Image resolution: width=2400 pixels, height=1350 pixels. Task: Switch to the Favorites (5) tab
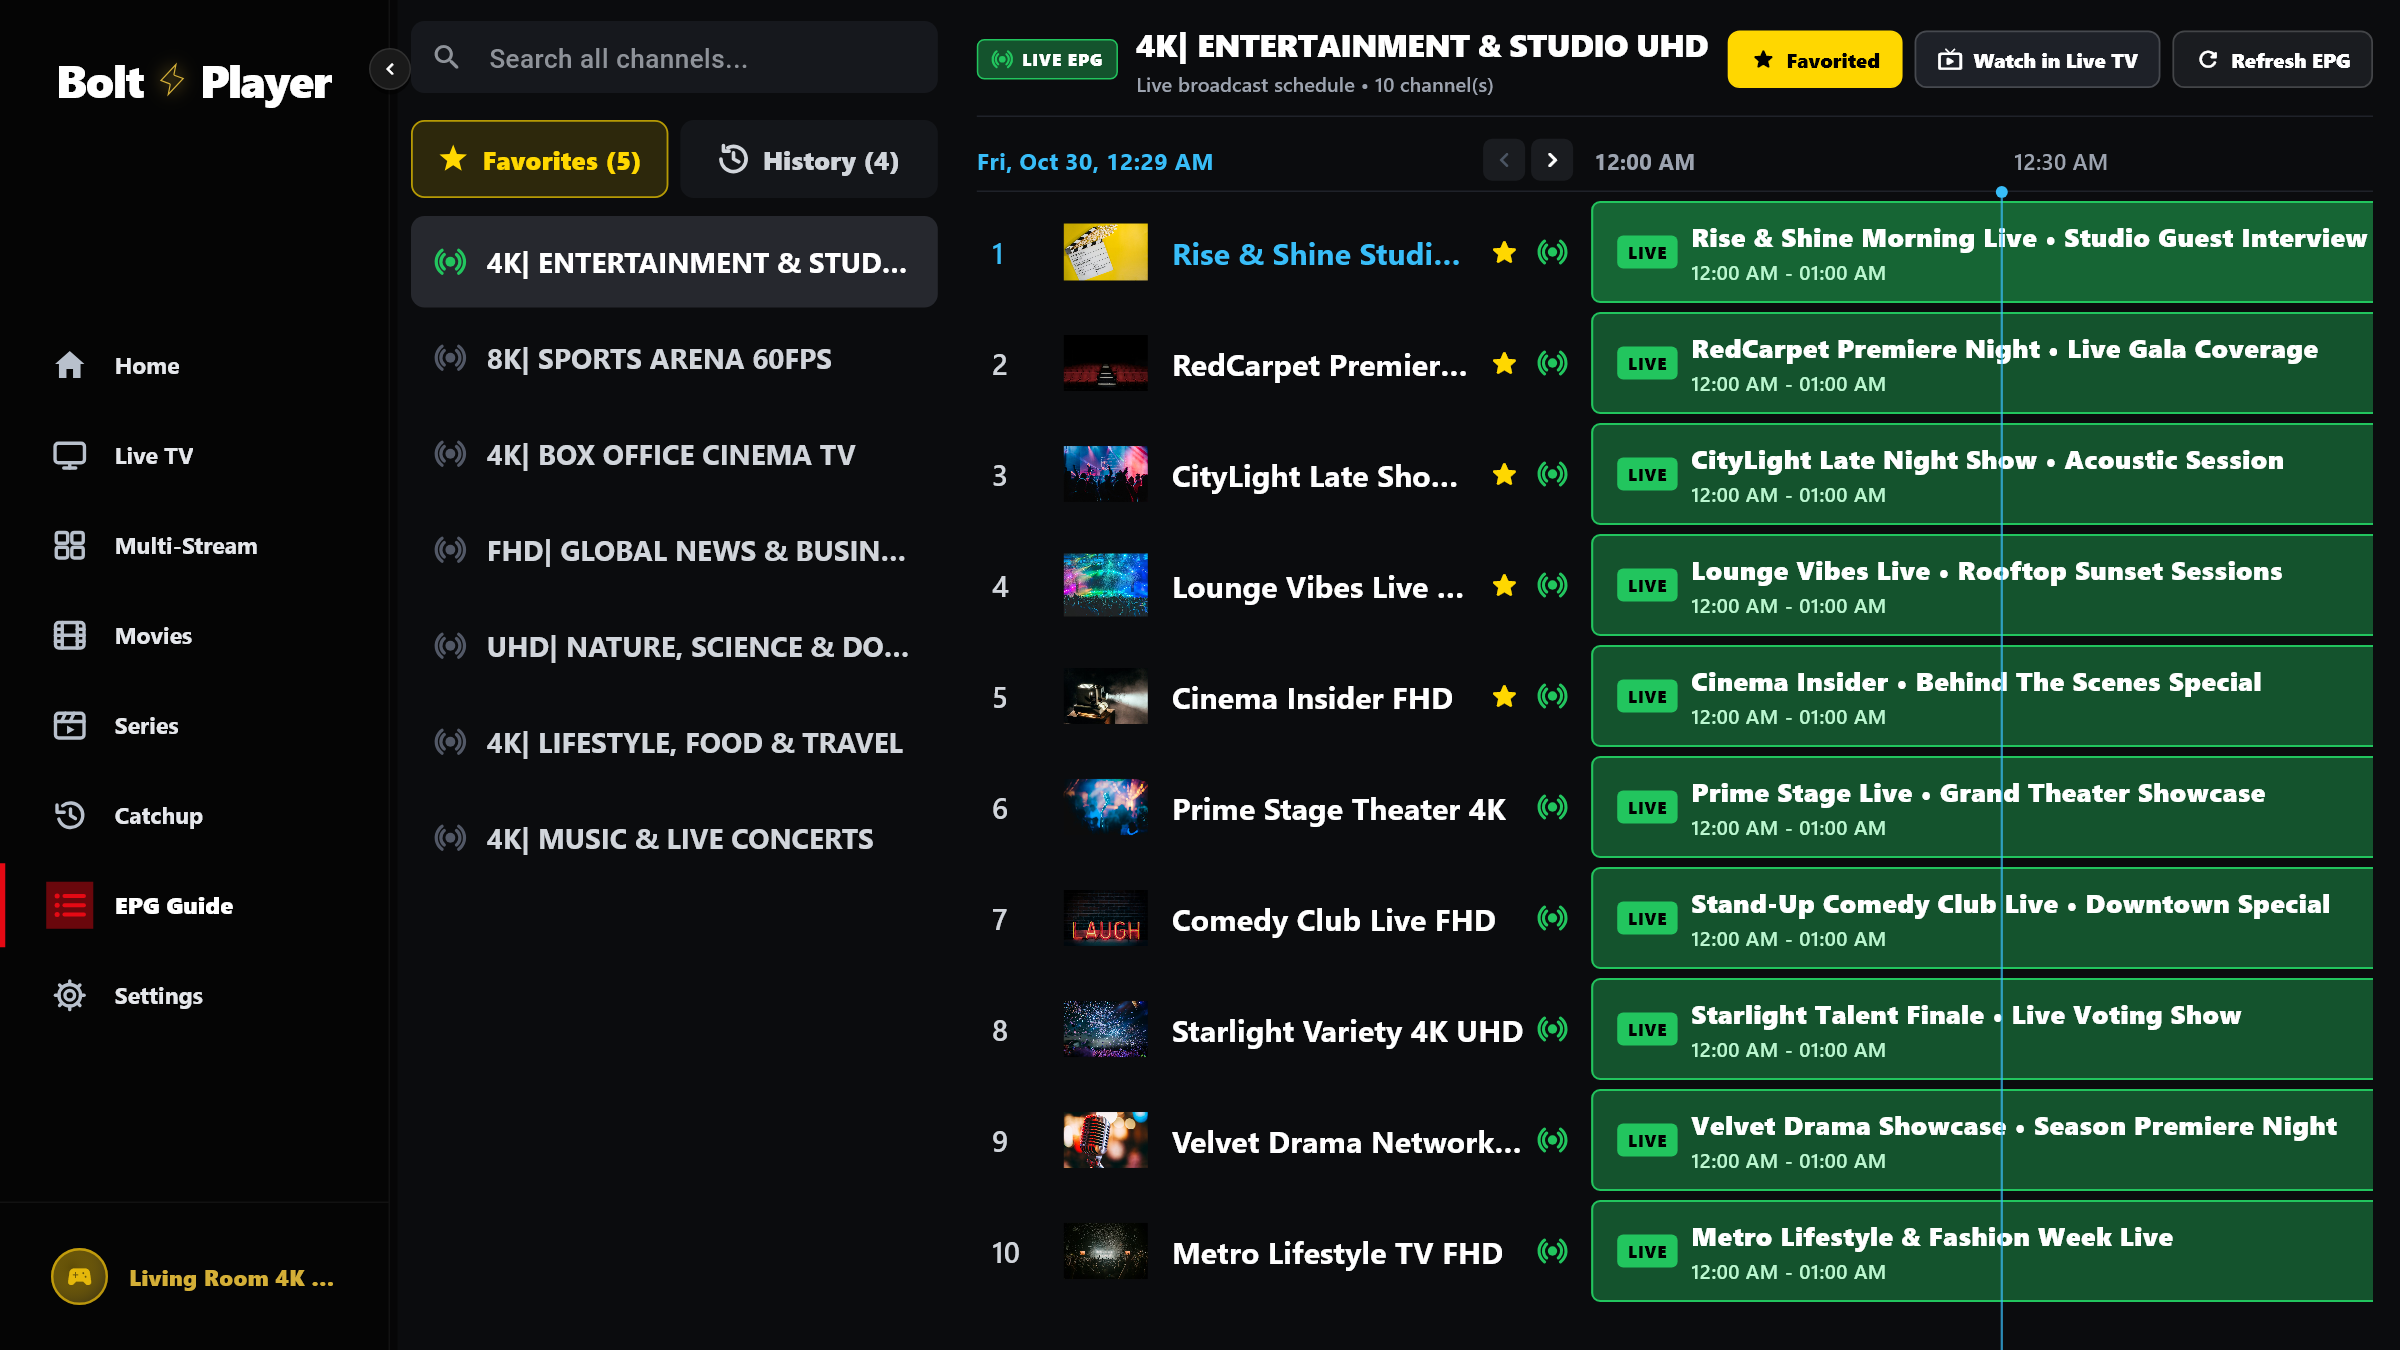coord(539,160)
